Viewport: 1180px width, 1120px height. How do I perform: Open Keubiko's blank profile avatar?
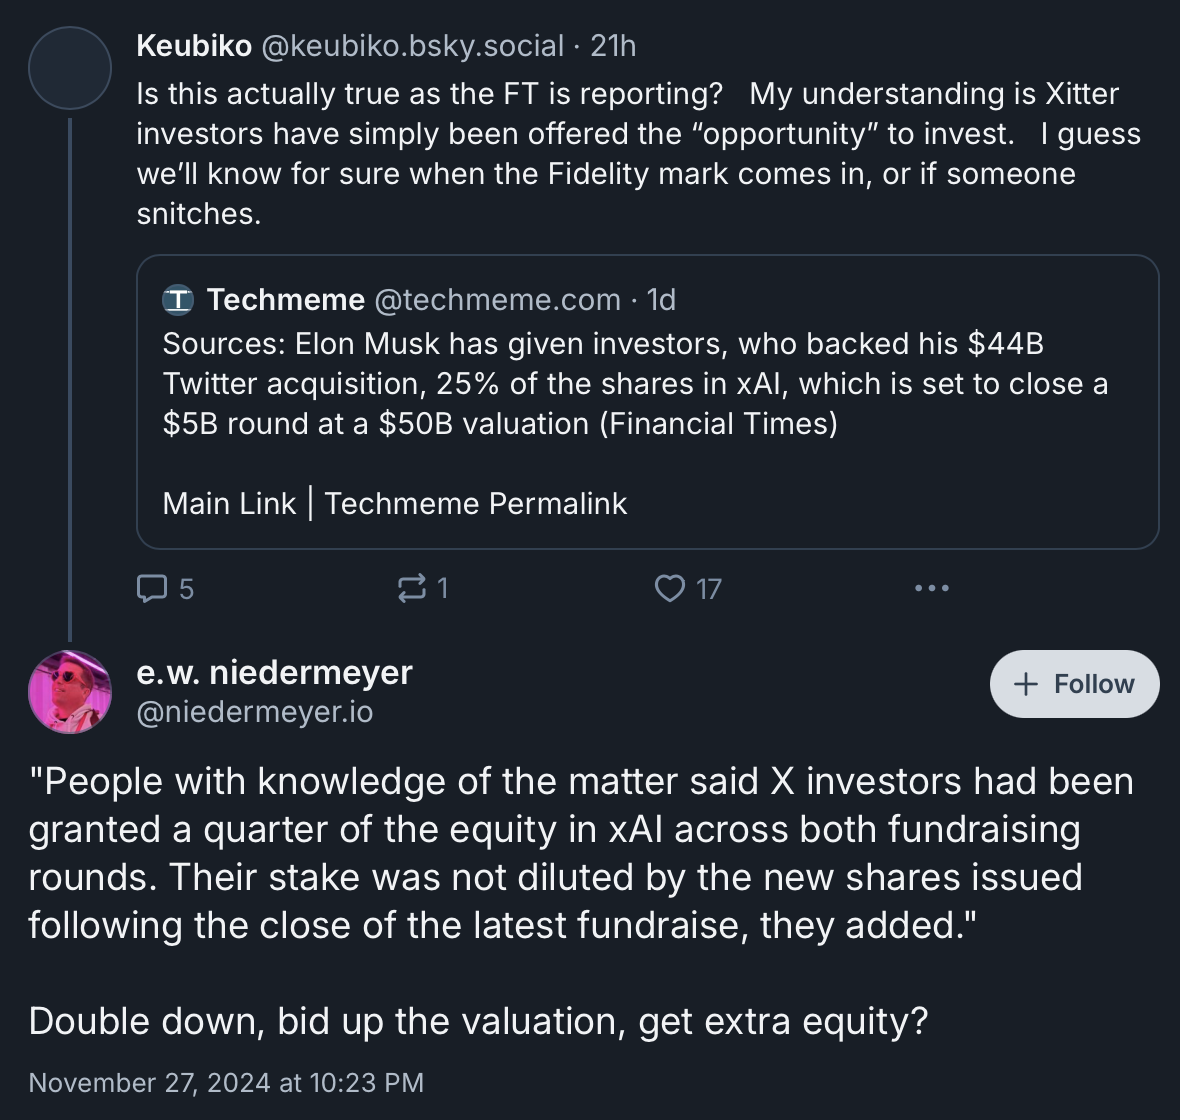point(70,68)
